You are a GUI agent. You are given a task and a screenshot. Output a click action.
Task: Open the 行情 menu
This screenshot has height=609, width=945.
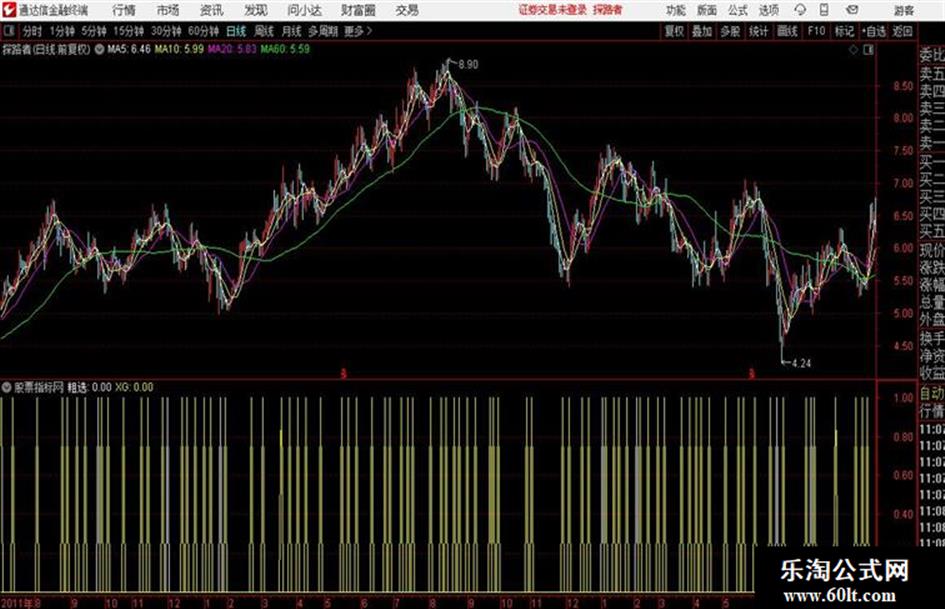[124, 10]
